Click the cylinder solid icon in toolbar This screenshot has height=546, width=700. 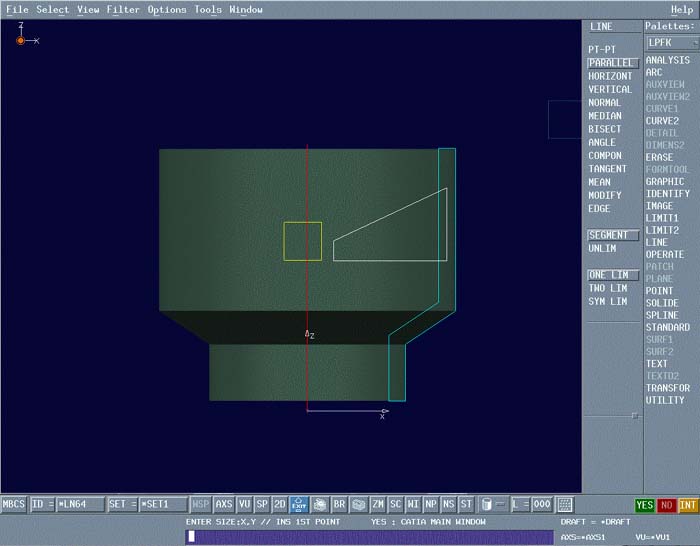pyautogui.click(x=487, y=504)
